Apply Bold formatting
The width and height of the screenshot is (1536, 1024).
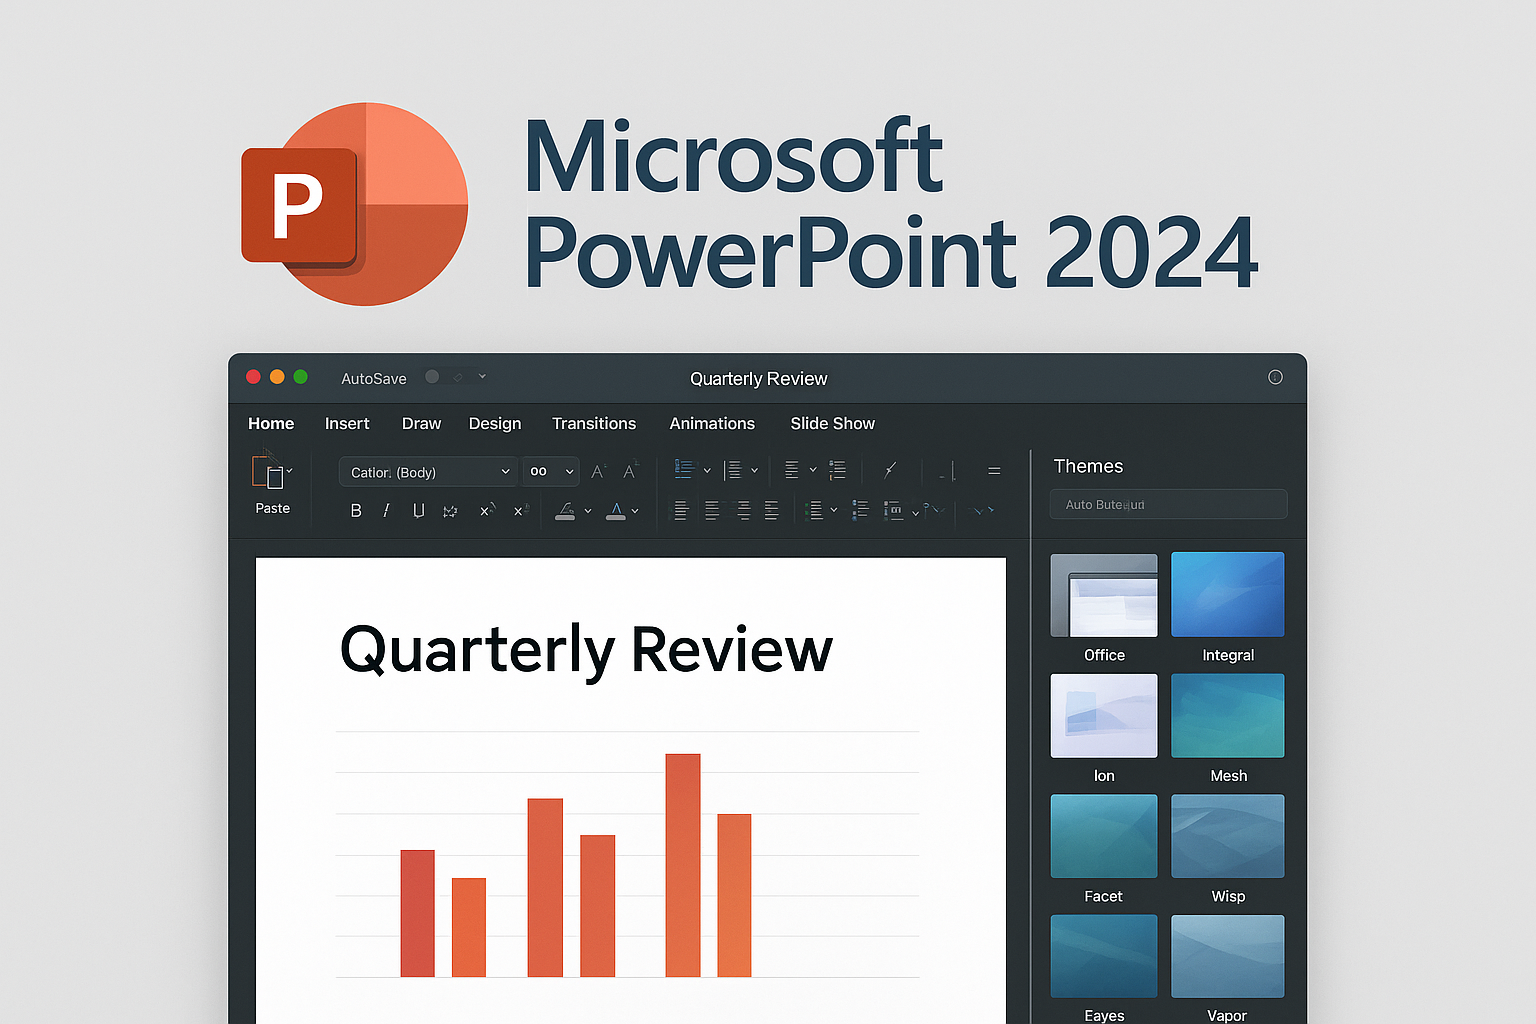click(356, 511)
